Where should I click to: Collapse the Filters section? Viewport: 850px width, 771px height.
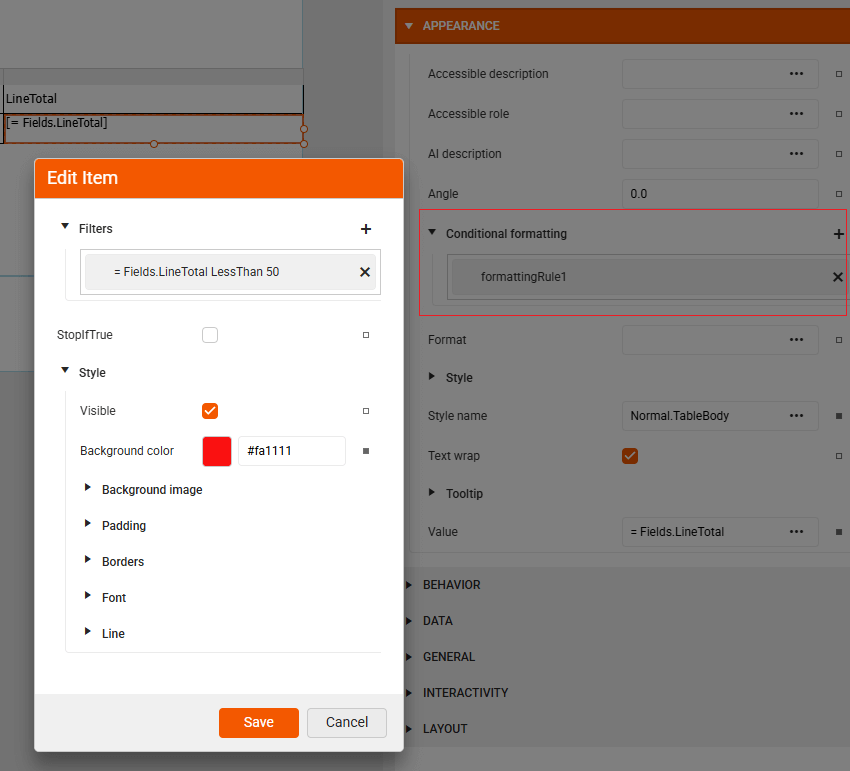pyautogui.click(x=65, y=227)
